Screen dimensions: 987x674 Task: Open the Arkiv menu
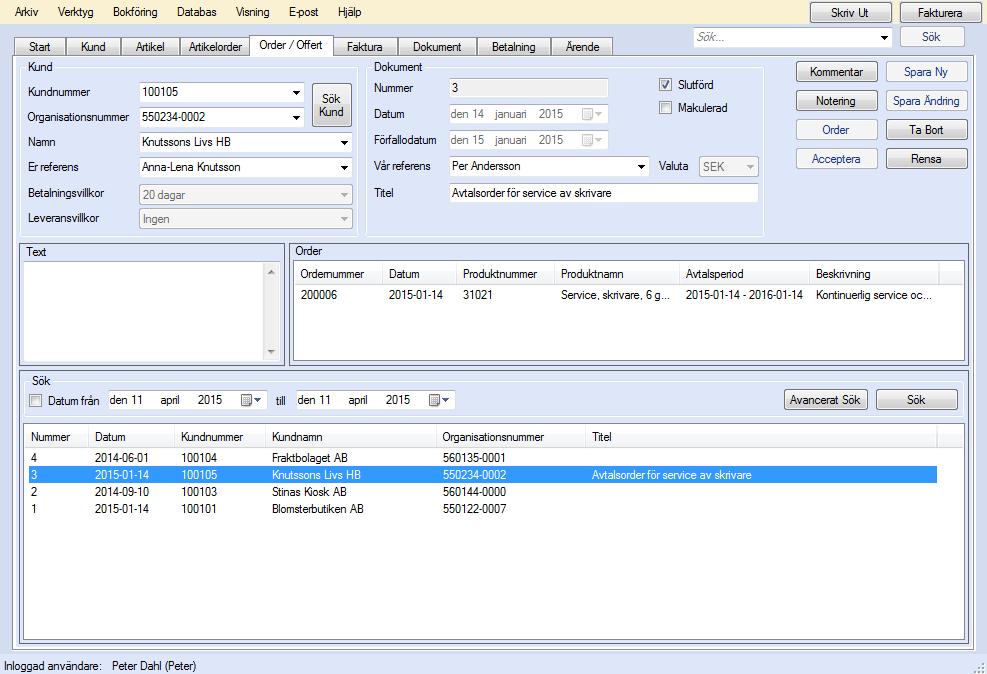(x=26, y=12)
